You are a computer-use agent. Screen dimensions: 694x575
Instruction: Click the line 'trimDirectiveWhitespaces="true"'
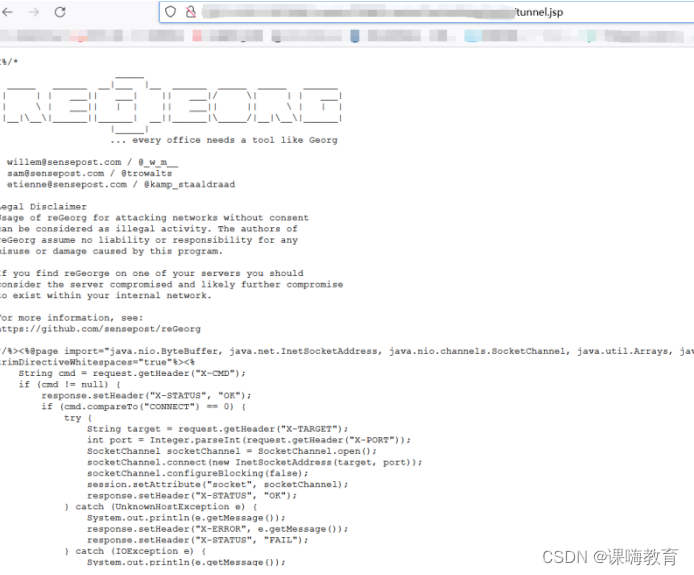[97, 362]
